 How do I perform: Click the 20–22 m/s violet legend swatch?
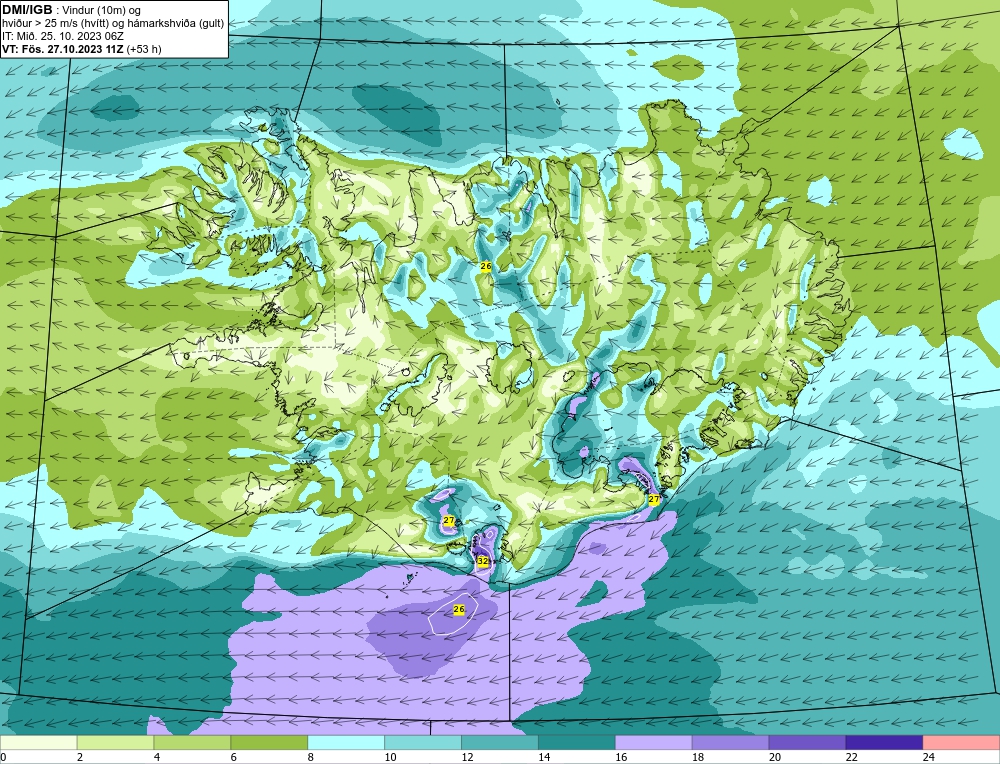pos(807,742)
